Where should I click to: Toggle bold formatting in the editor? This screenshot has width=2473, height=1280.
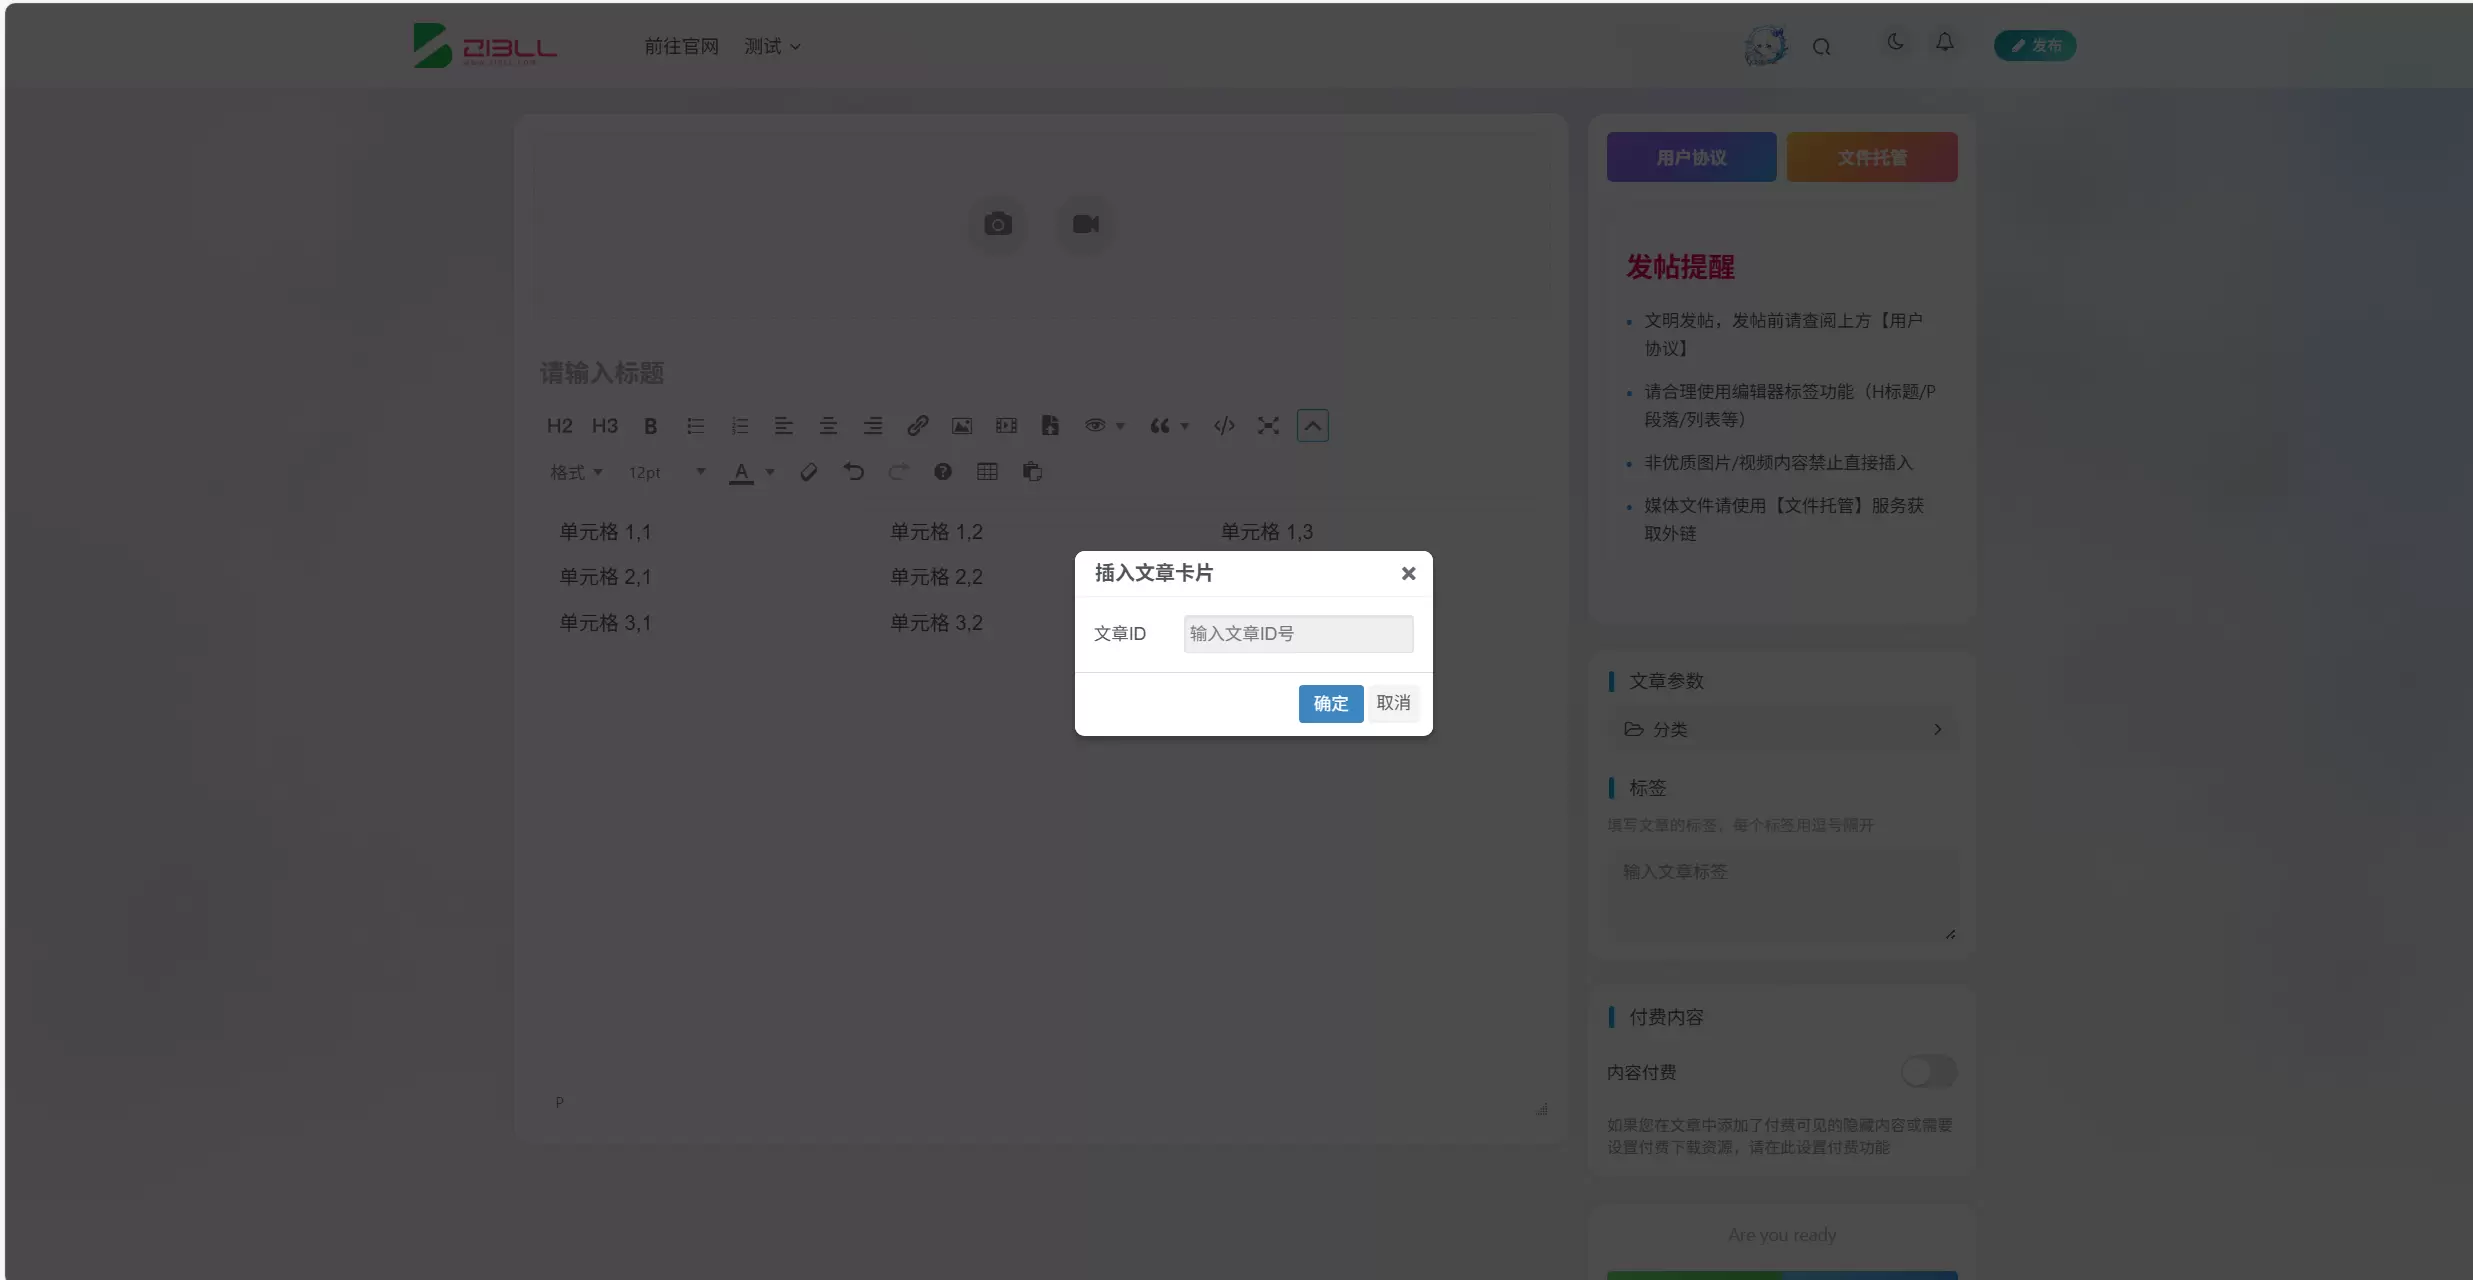coord(650,426)
